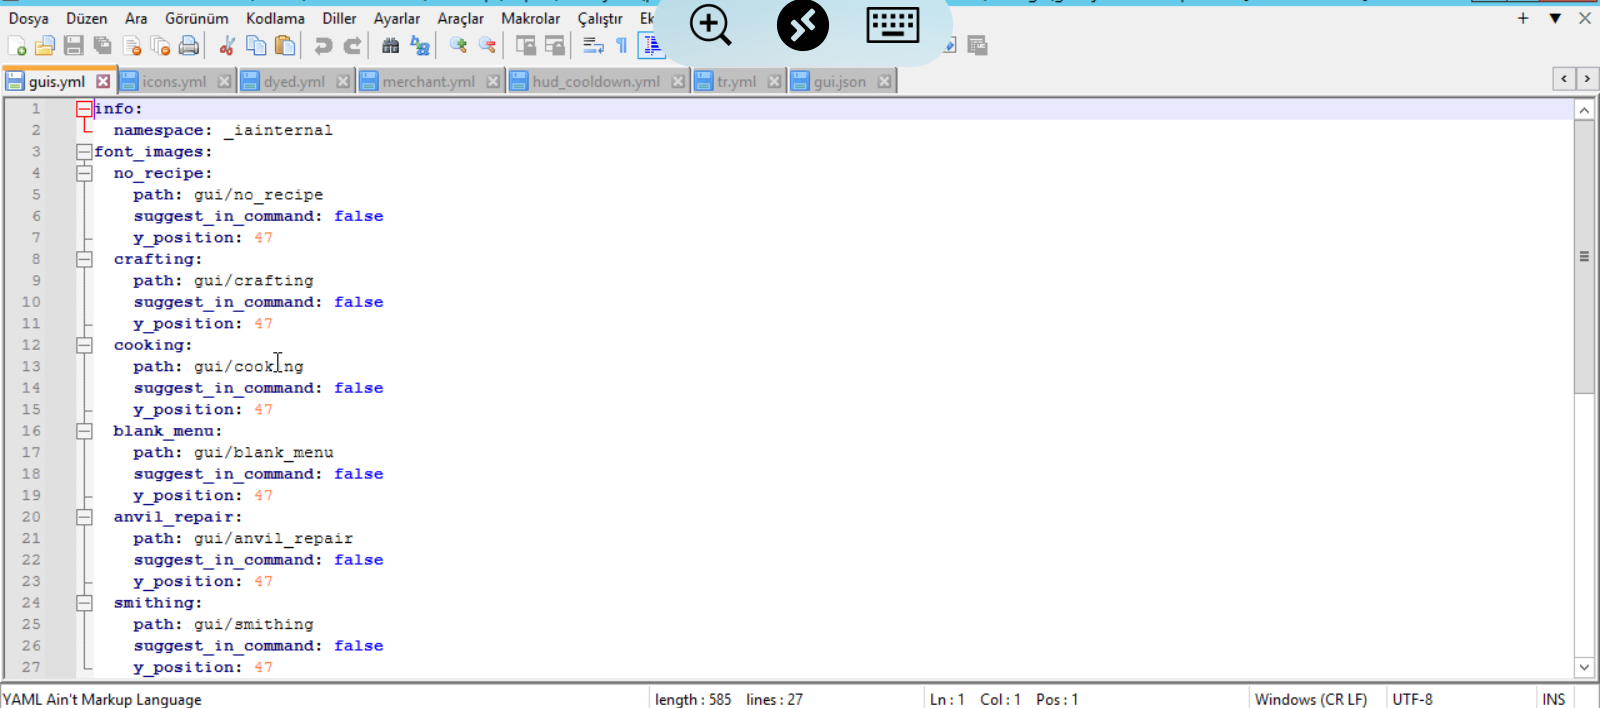Collapse the smithing: block
The image size is (1600, 708).
point(84,603)
